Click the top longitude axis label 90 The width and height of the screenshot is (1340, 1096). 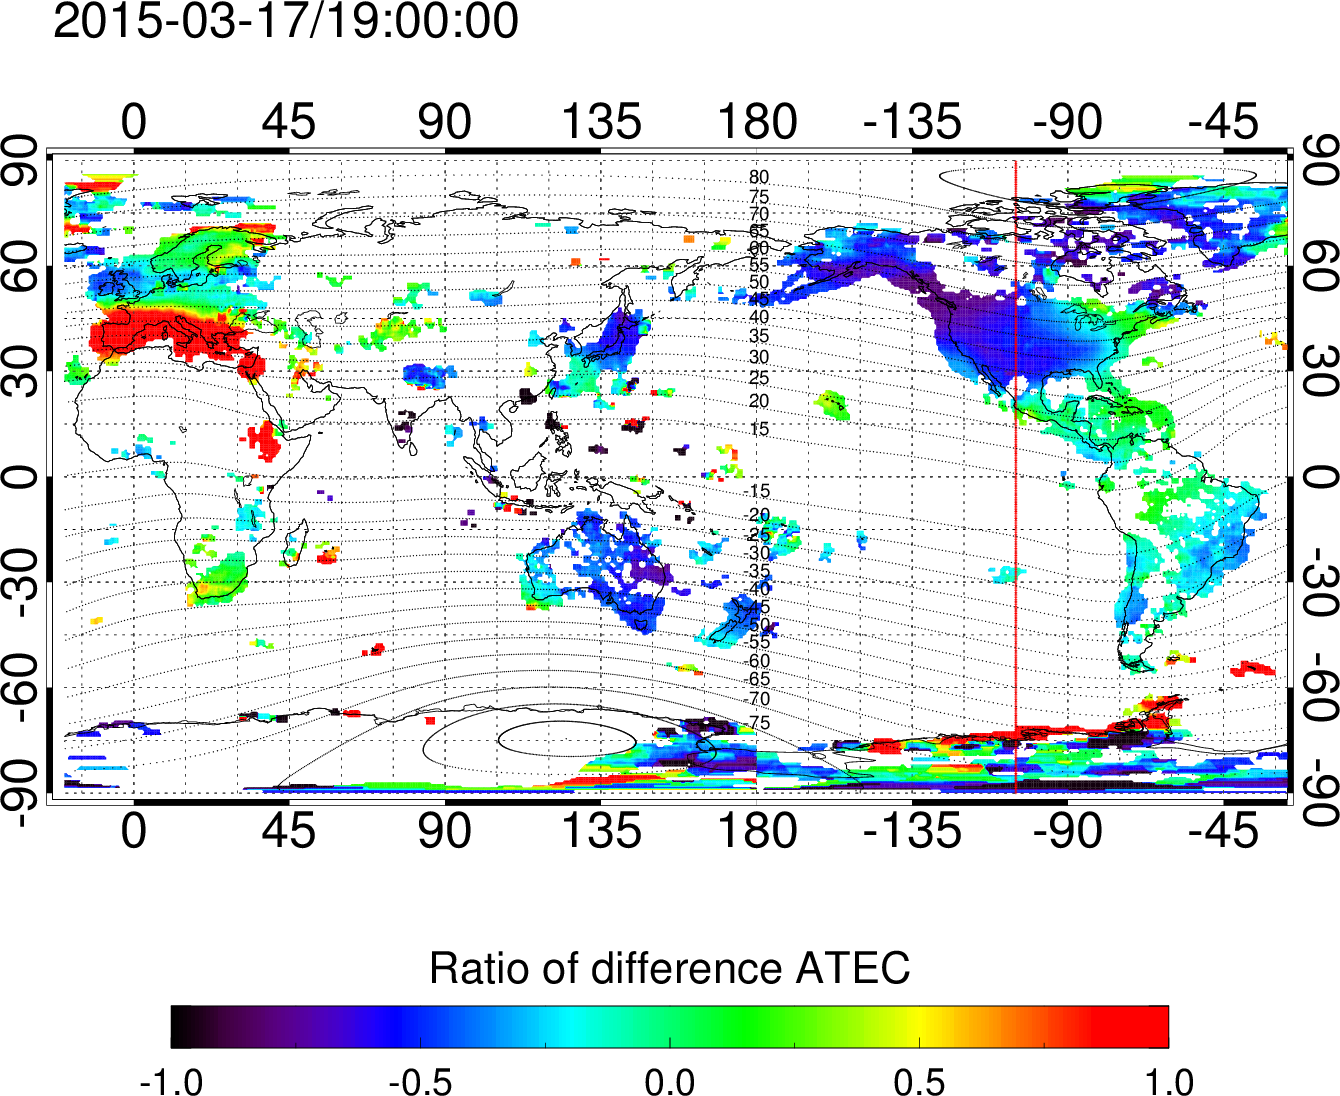(x=445, y=122)
